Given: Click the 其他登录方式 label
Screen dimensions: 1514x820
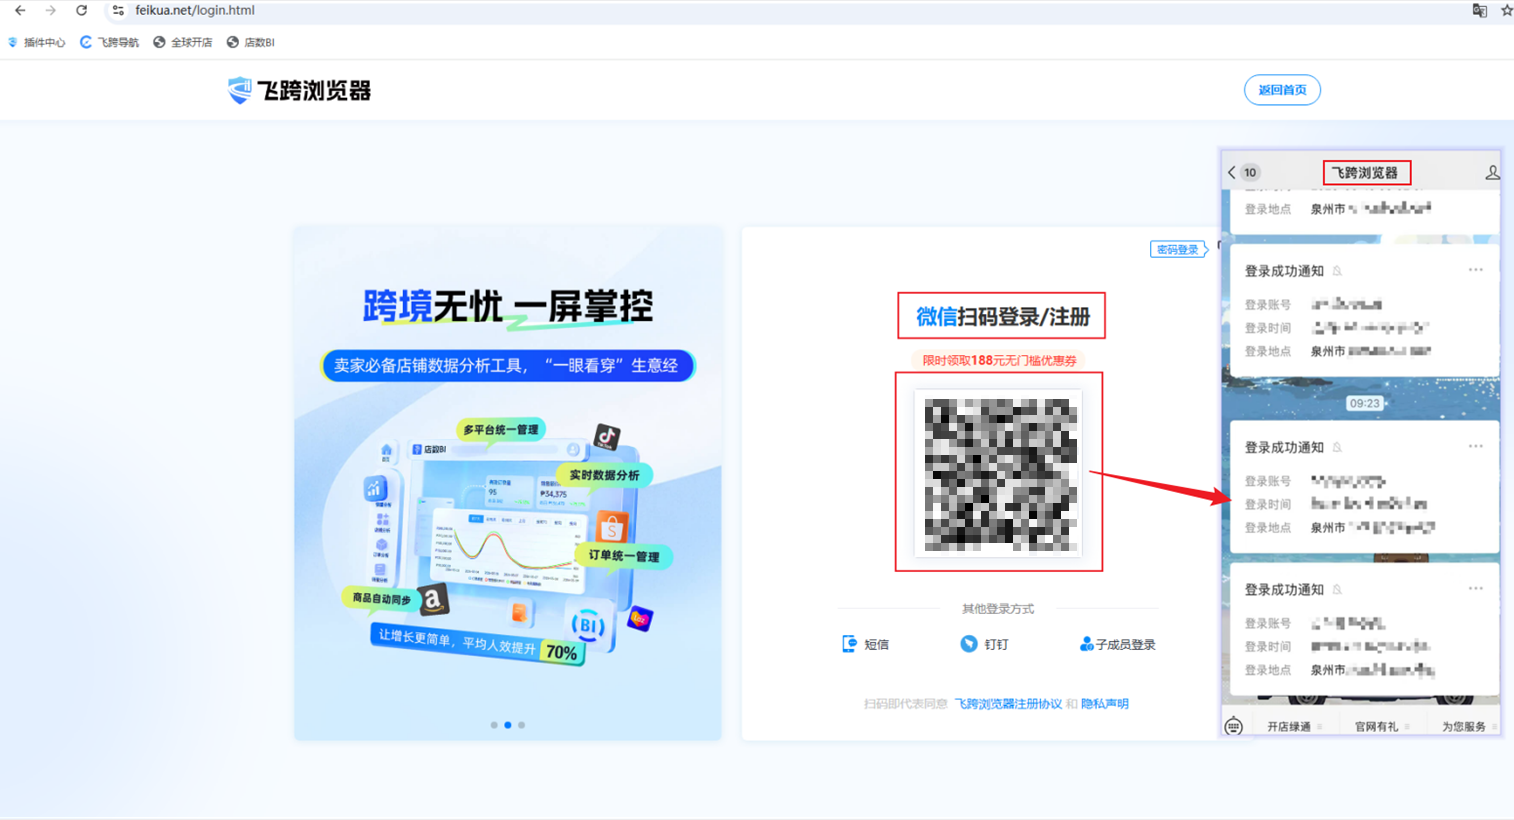Looking at the screenshot, I should click(x=998, y=609).
